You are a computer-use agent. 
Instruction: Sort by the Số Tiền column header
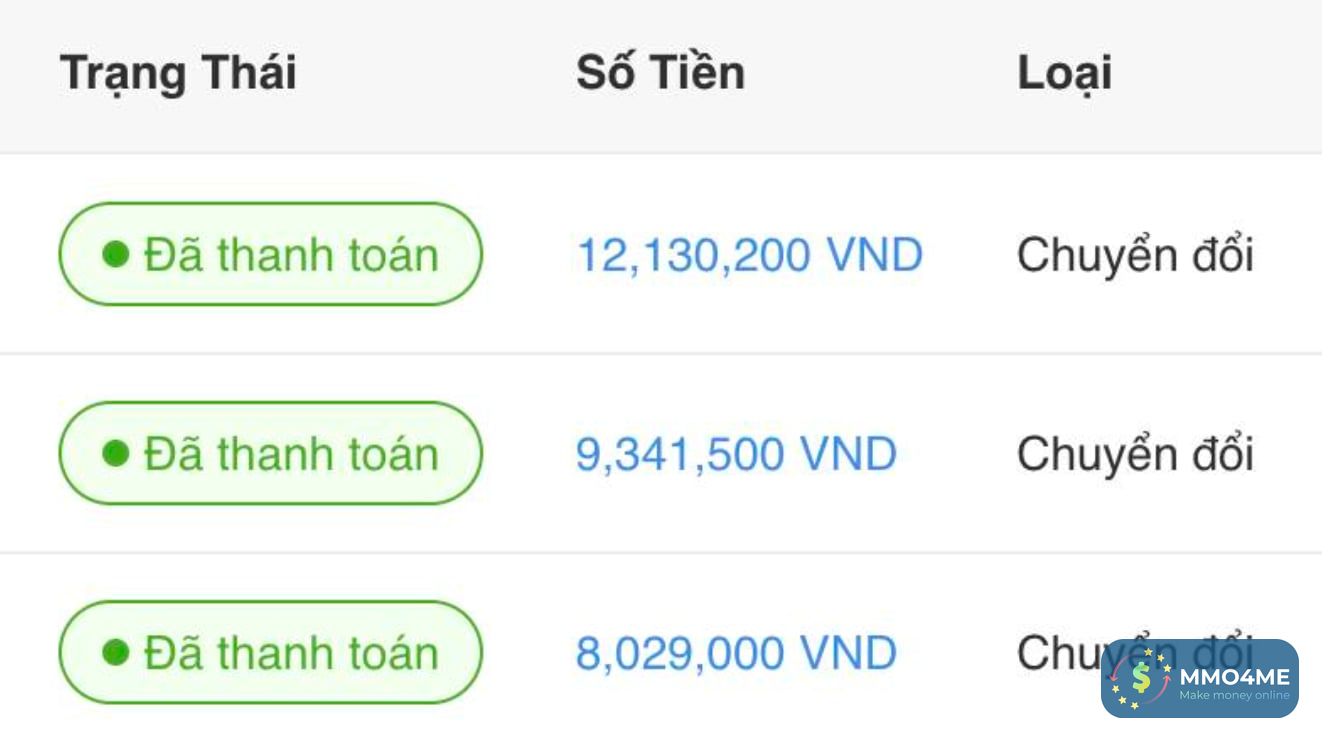coord(660,73)
